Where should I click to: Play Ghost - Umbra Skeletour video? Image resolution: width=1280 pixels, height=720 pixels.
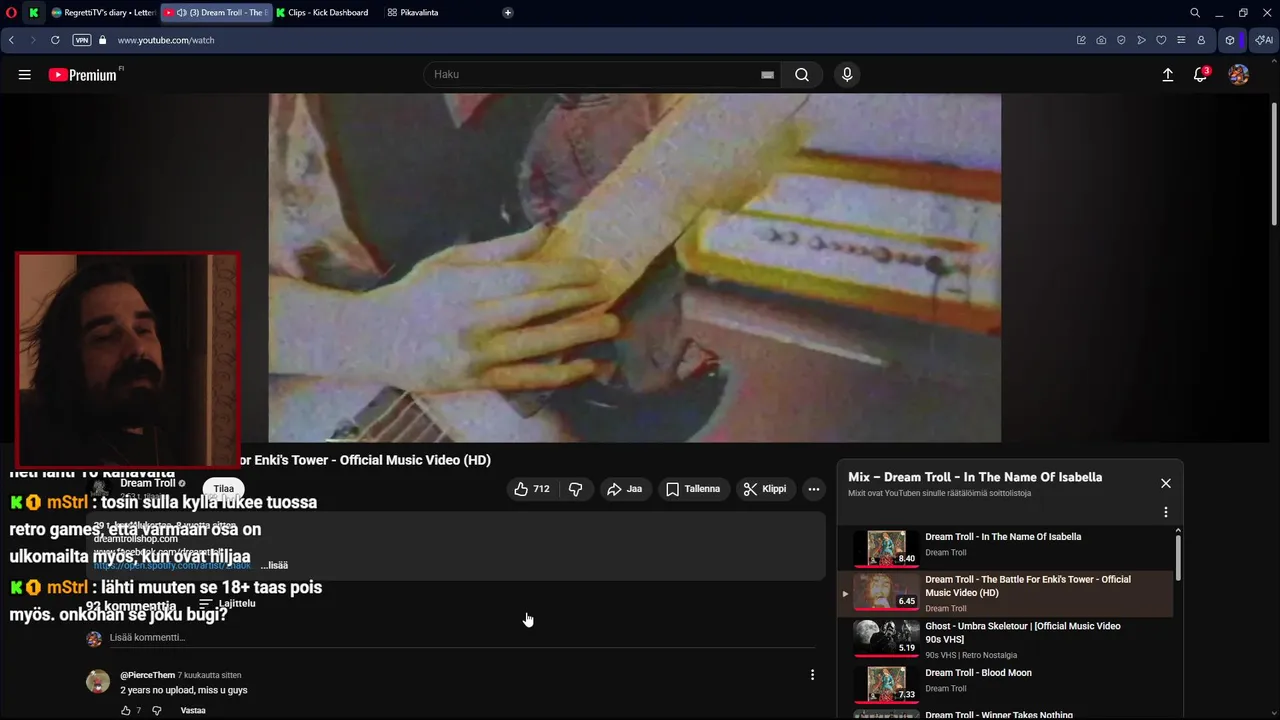[1003, 638]
